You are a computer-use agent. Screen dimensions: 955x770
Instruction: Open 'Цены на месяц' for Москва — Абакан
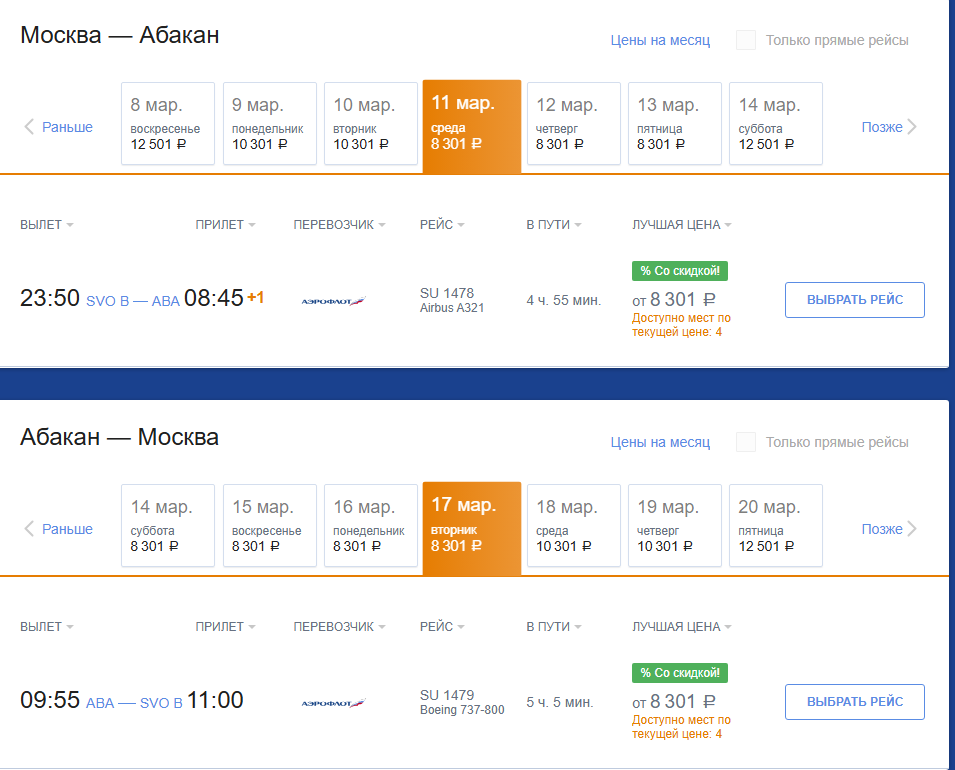tap(660, 40)
